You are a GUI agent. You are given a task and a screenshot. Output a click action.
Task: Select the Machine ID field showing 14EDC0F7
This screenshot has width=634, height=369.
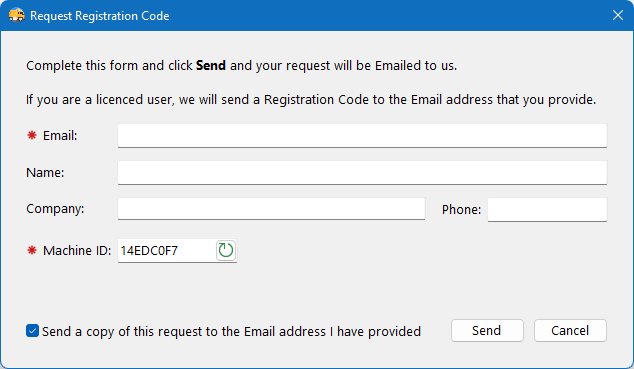[167, 251]
